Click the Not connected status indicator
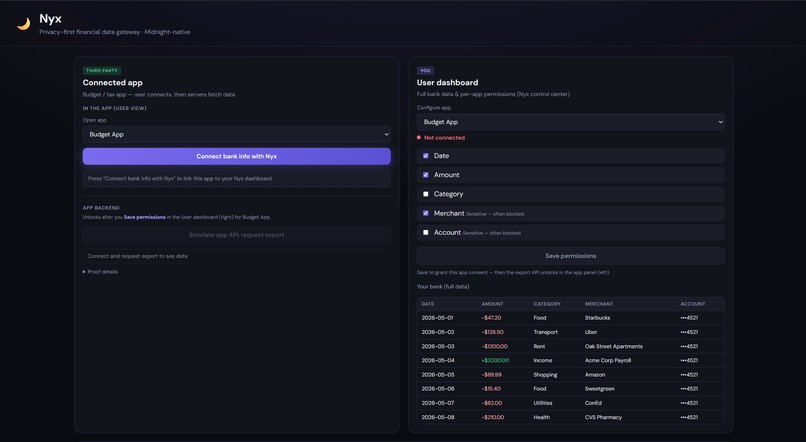 point(441,138)
